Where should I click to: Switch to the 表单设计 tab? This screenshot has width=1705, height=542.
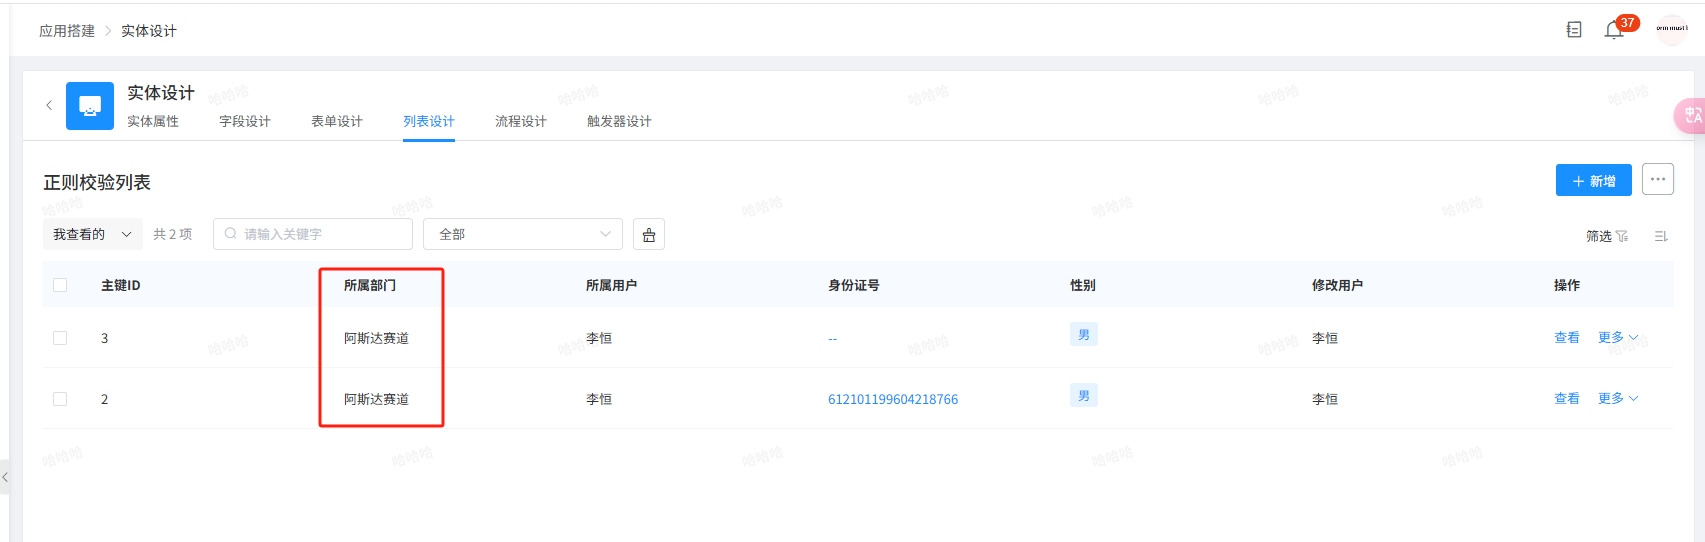(x=337, y=121)
